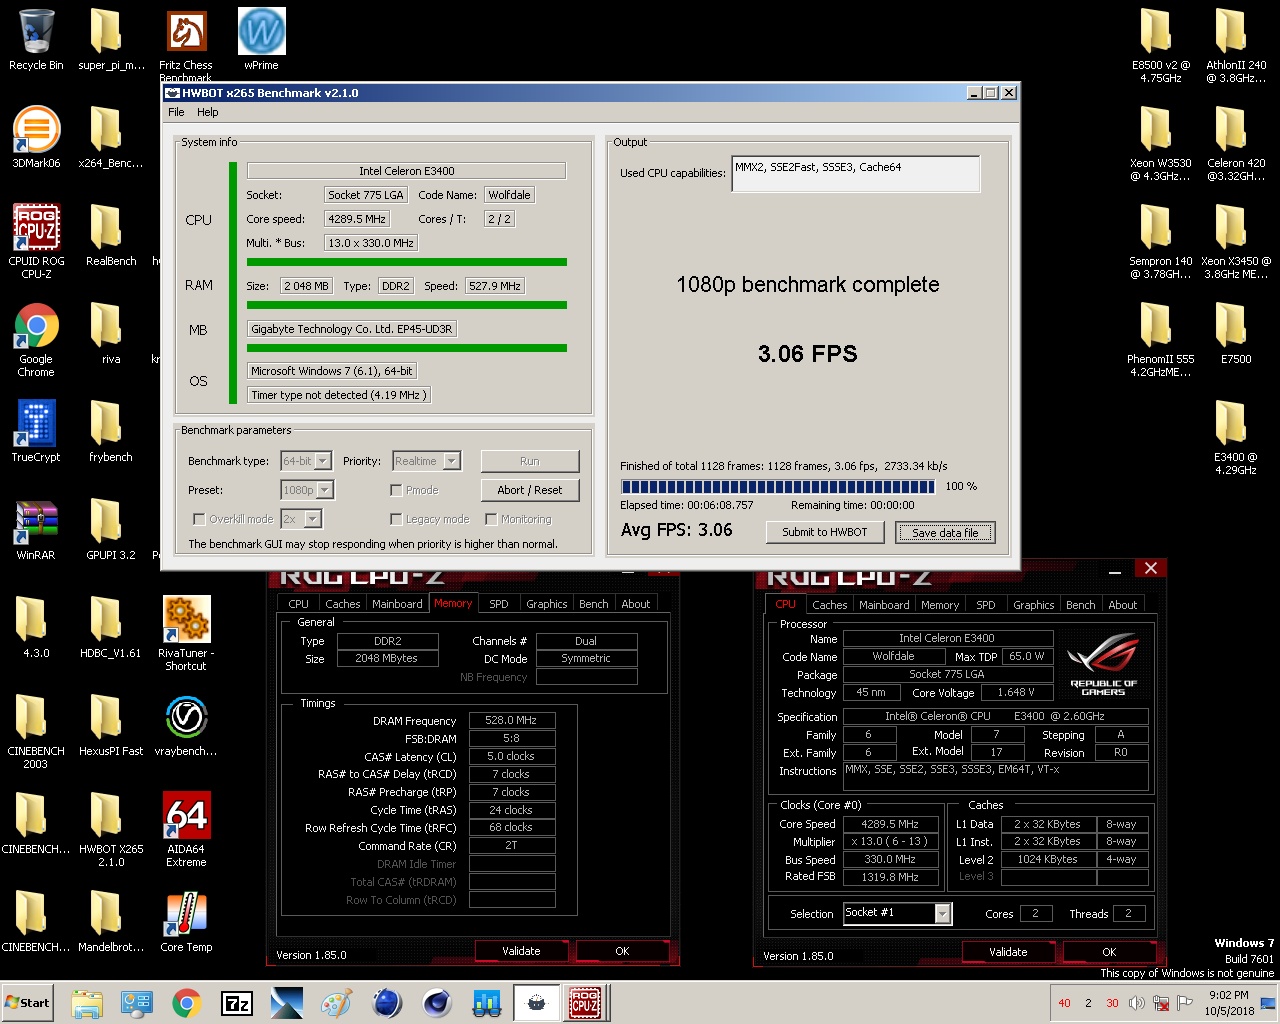Open AIDA64 Extreme desktop icon
Screen dimensions: 1280x1024
186,829
